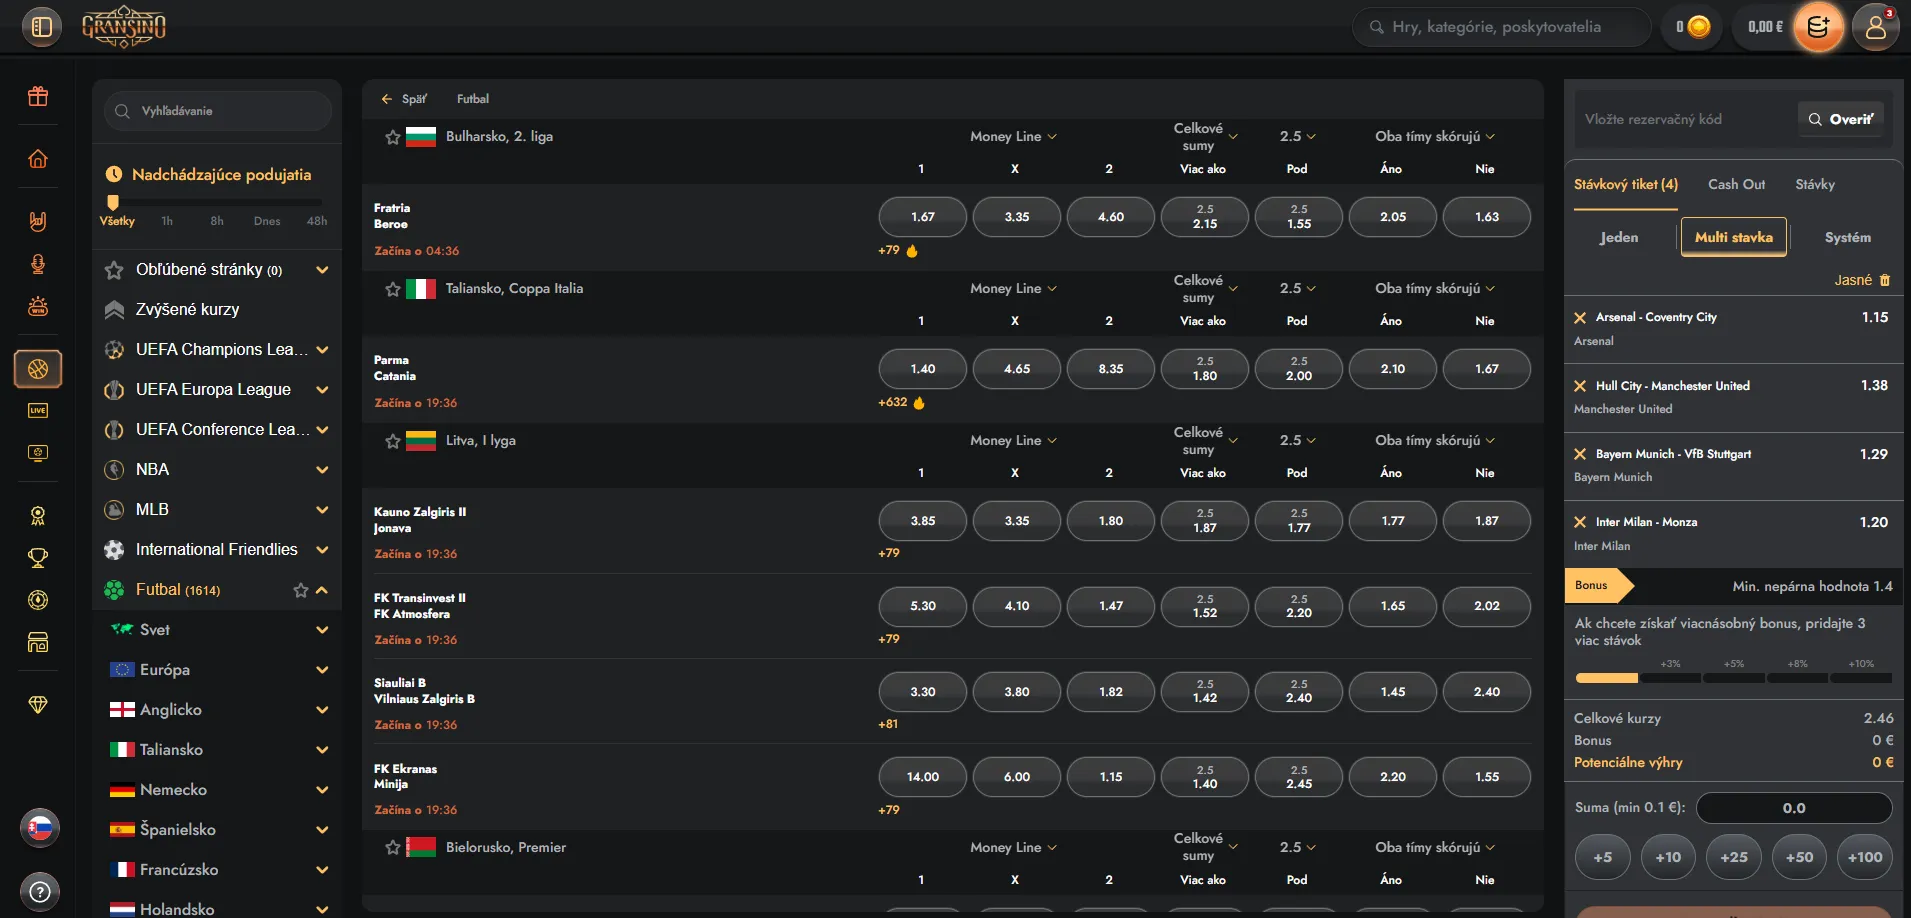Expand the Anglicko country section
This screenshot has height=918, width=1911.
[322, 709]
